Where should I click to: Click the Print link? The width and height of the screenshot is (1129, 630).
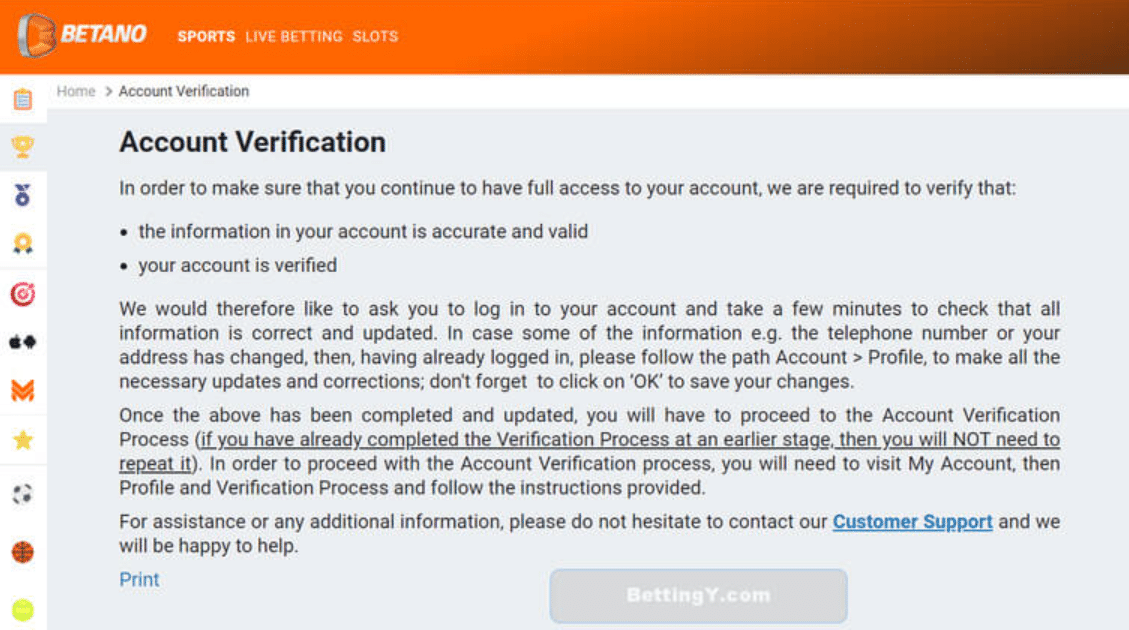tap(139, 580)
